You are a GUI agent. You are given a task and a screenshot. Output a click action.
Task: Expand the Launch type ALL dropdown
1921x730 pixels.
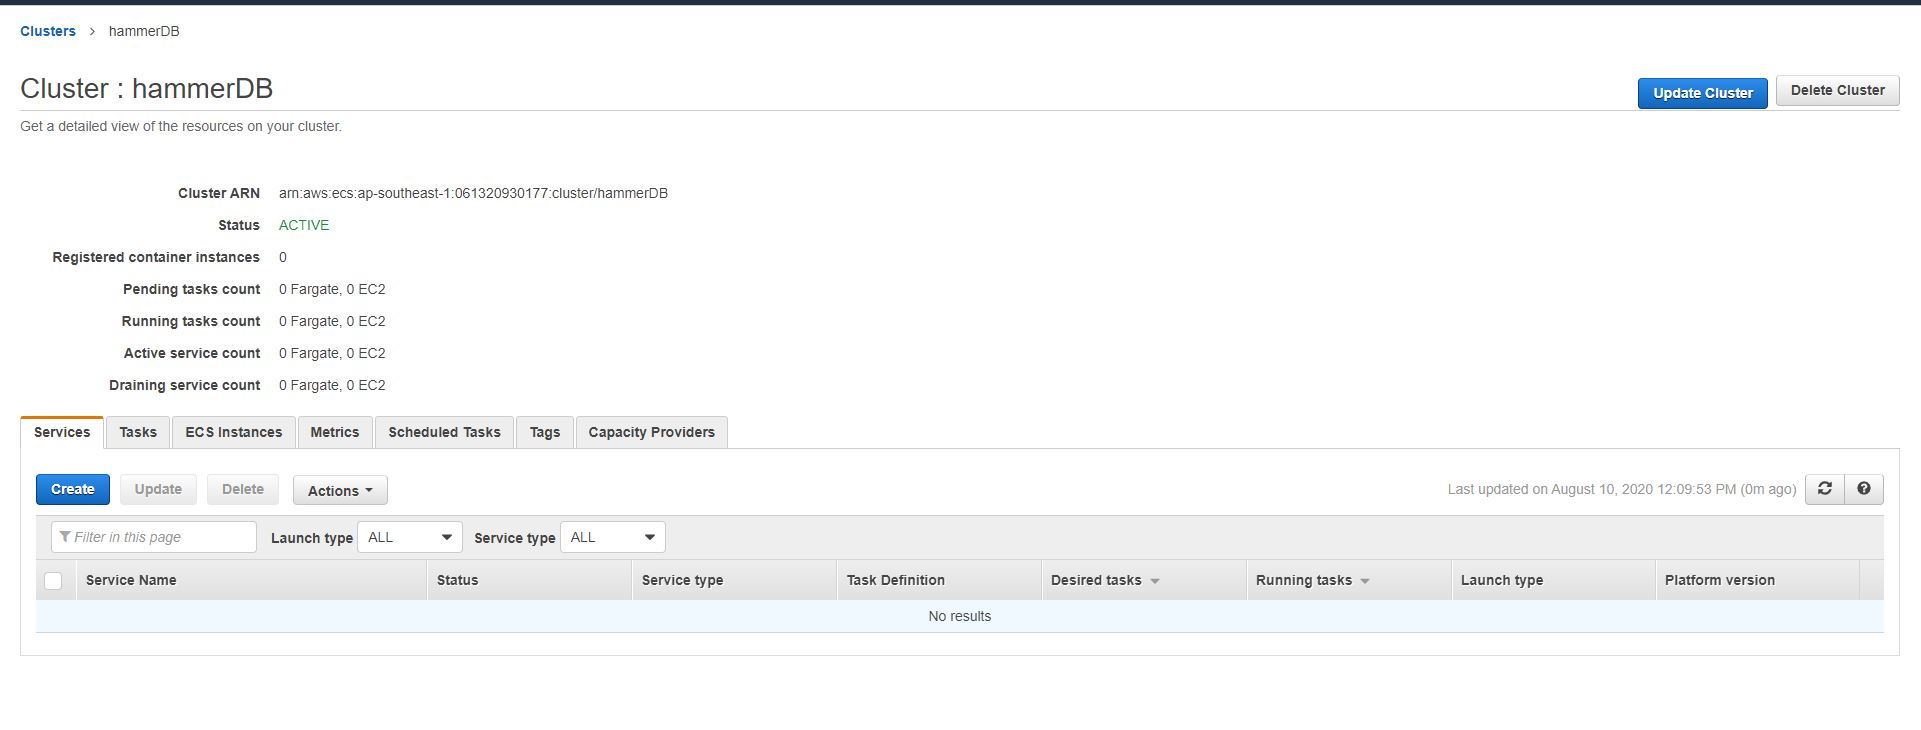tap(410, 537)
